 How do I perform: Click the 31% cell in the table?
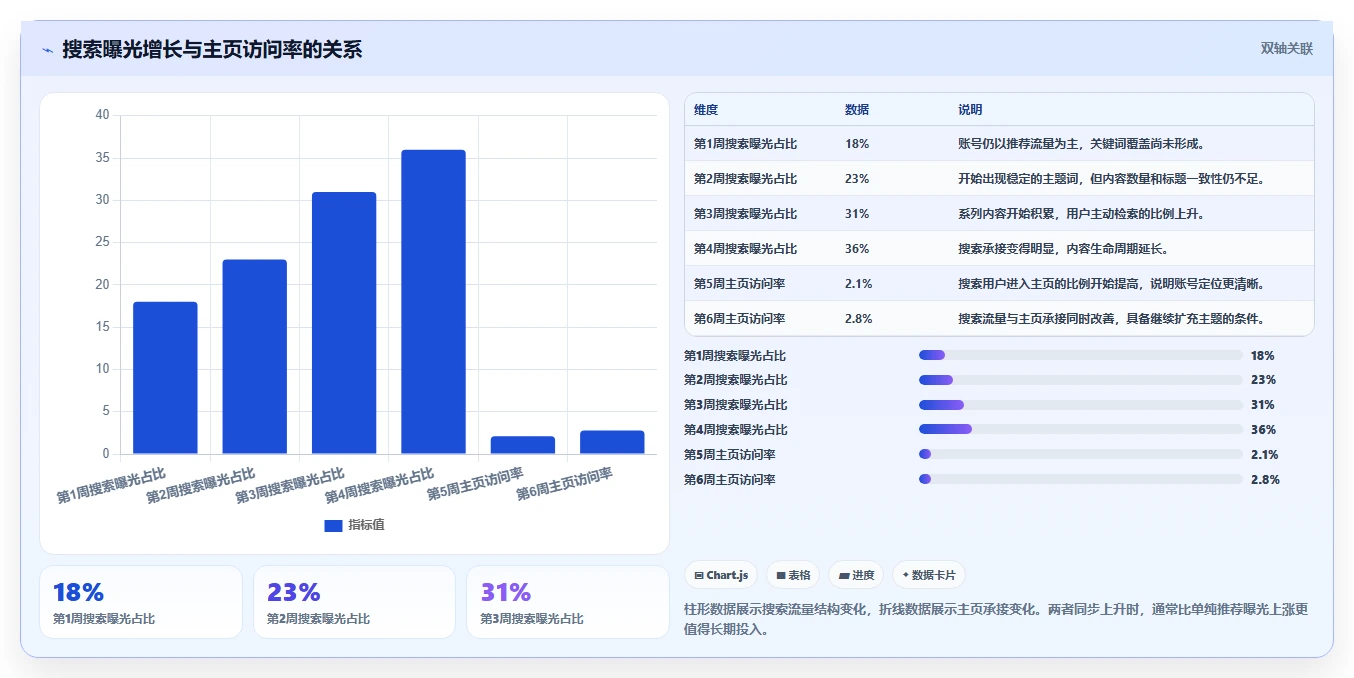click(x=857, y=214)
